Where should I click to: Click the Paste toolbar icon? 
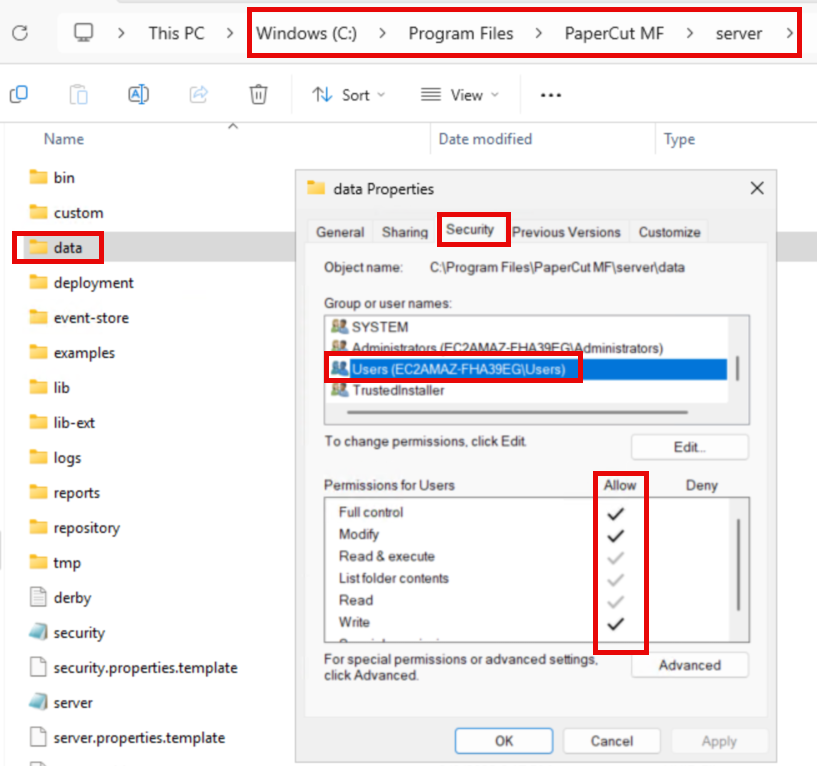[x=78, y=94]
